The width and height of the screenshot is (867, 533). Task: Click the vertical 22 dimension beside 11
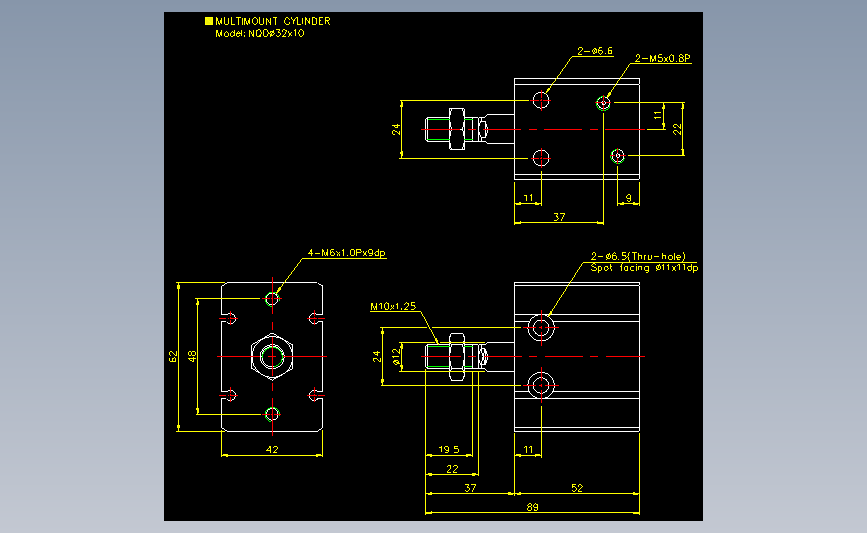click(x=677, y=129)
